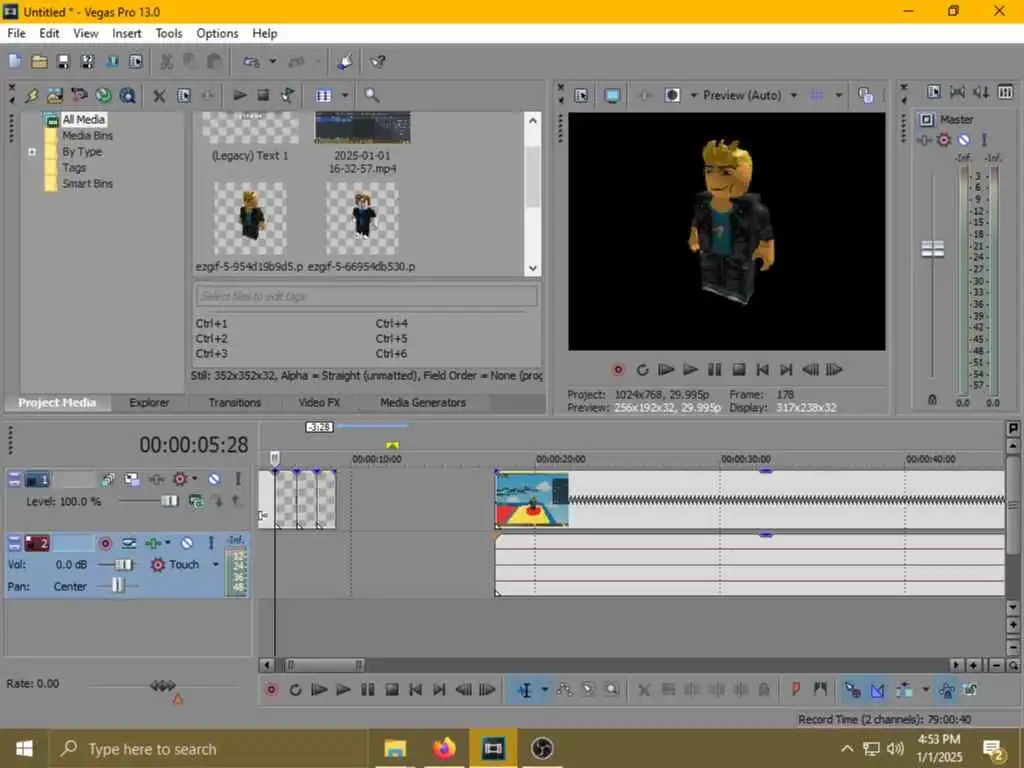1024x768 pixels.
Task: Open the File menu
Action: [x=16, y=33]
